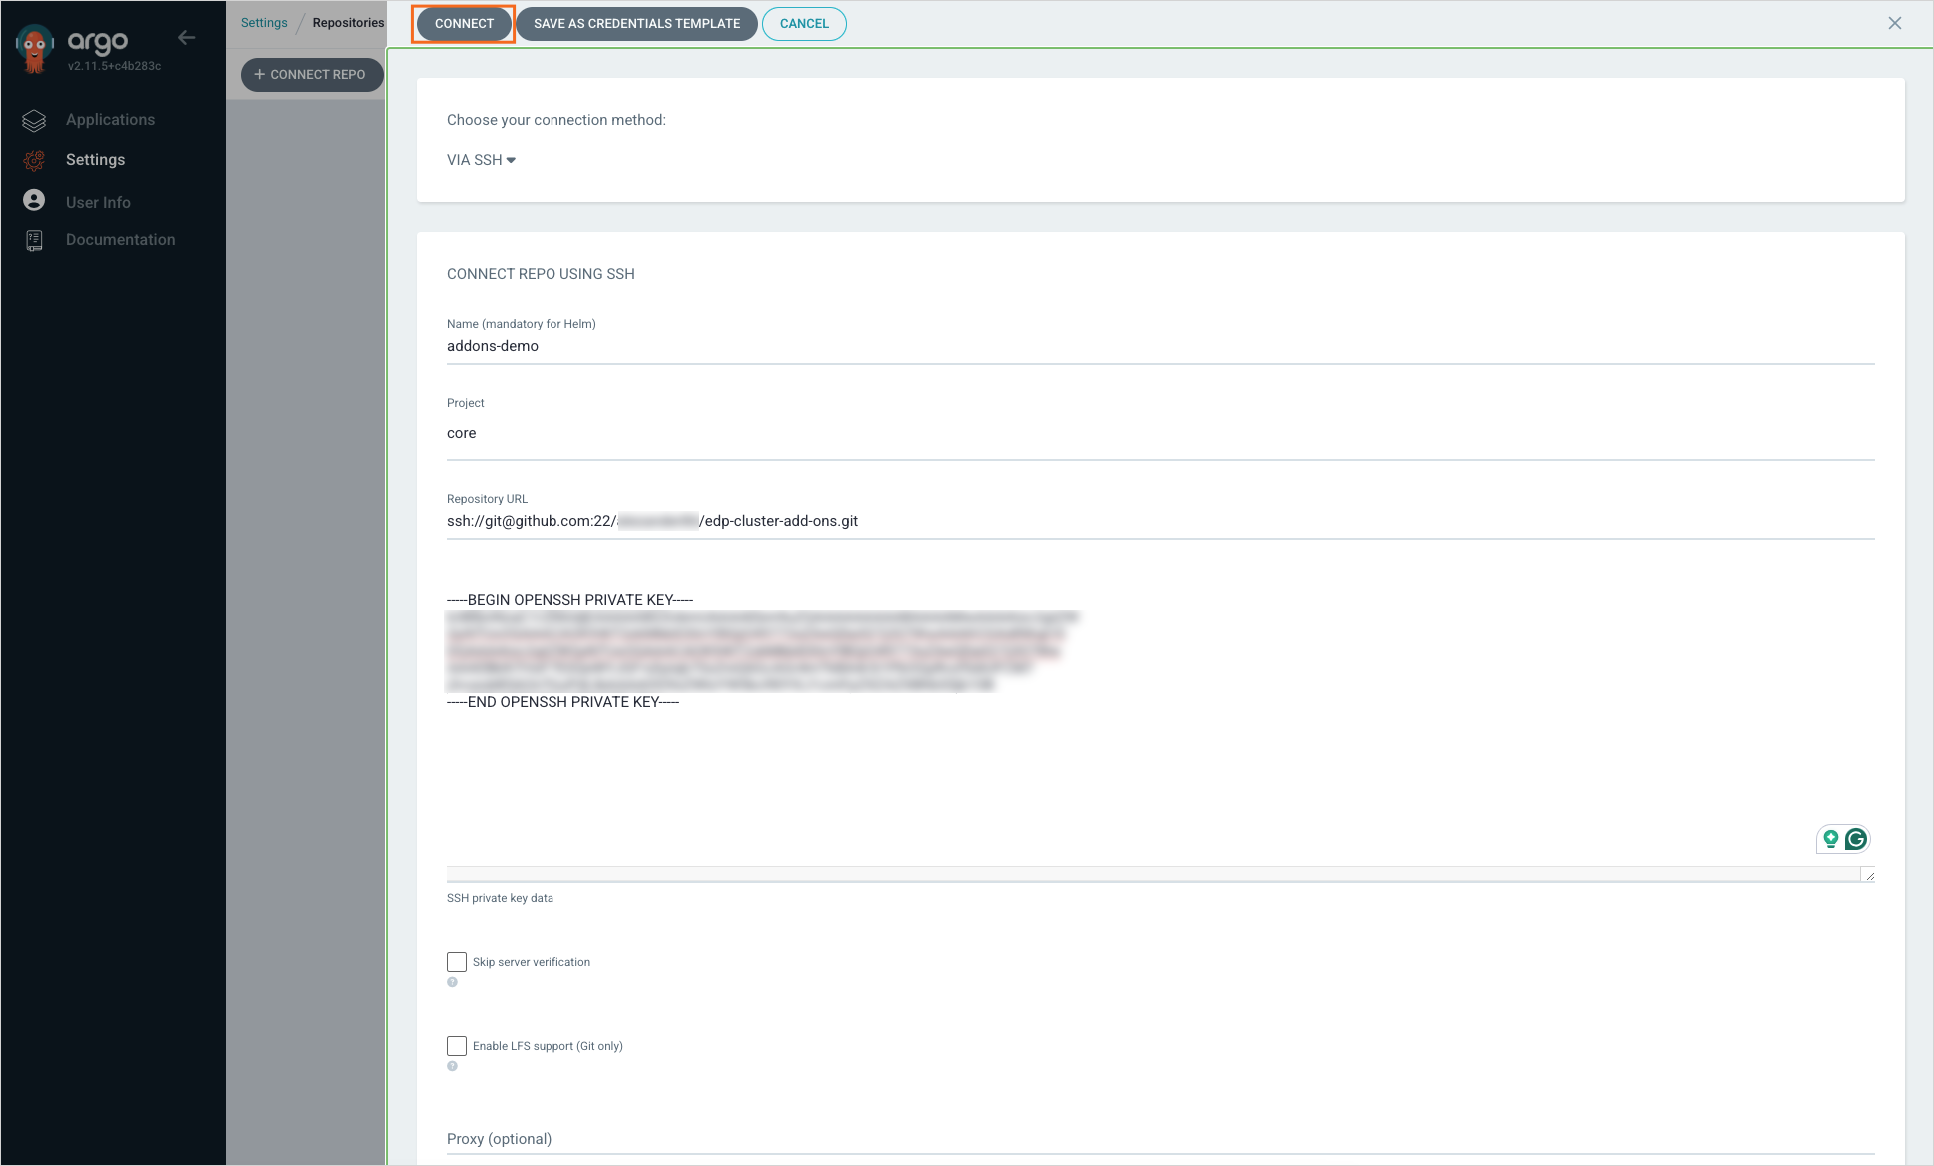The width and height of the screenshot is (1934, 1166).
Task: Click SAVE AS CREDENTIALS TEMPLATE
Action: click(x=637, y=23)
